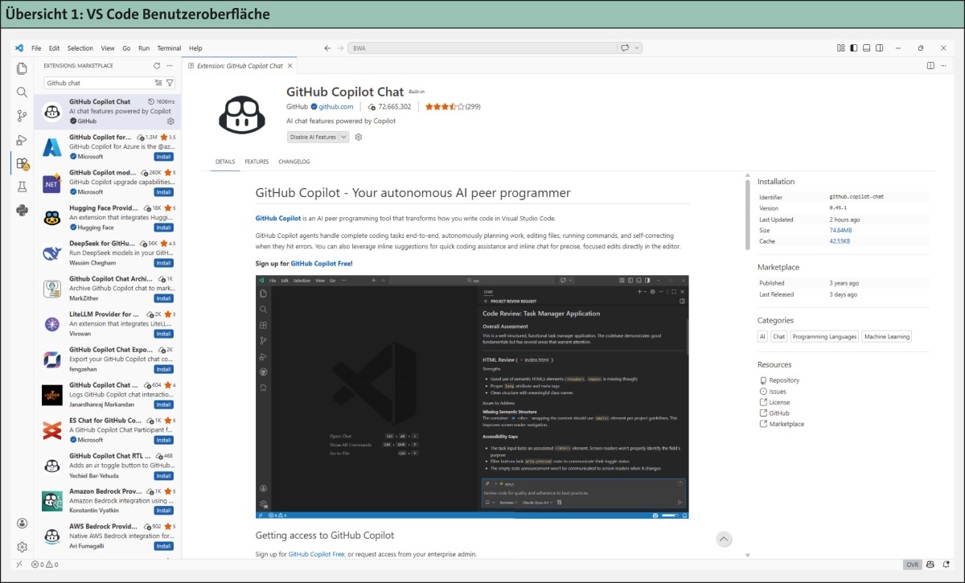Click the scroll-to-top arrow button
Viewport: 965px width, 583px height.
(724, 539)
